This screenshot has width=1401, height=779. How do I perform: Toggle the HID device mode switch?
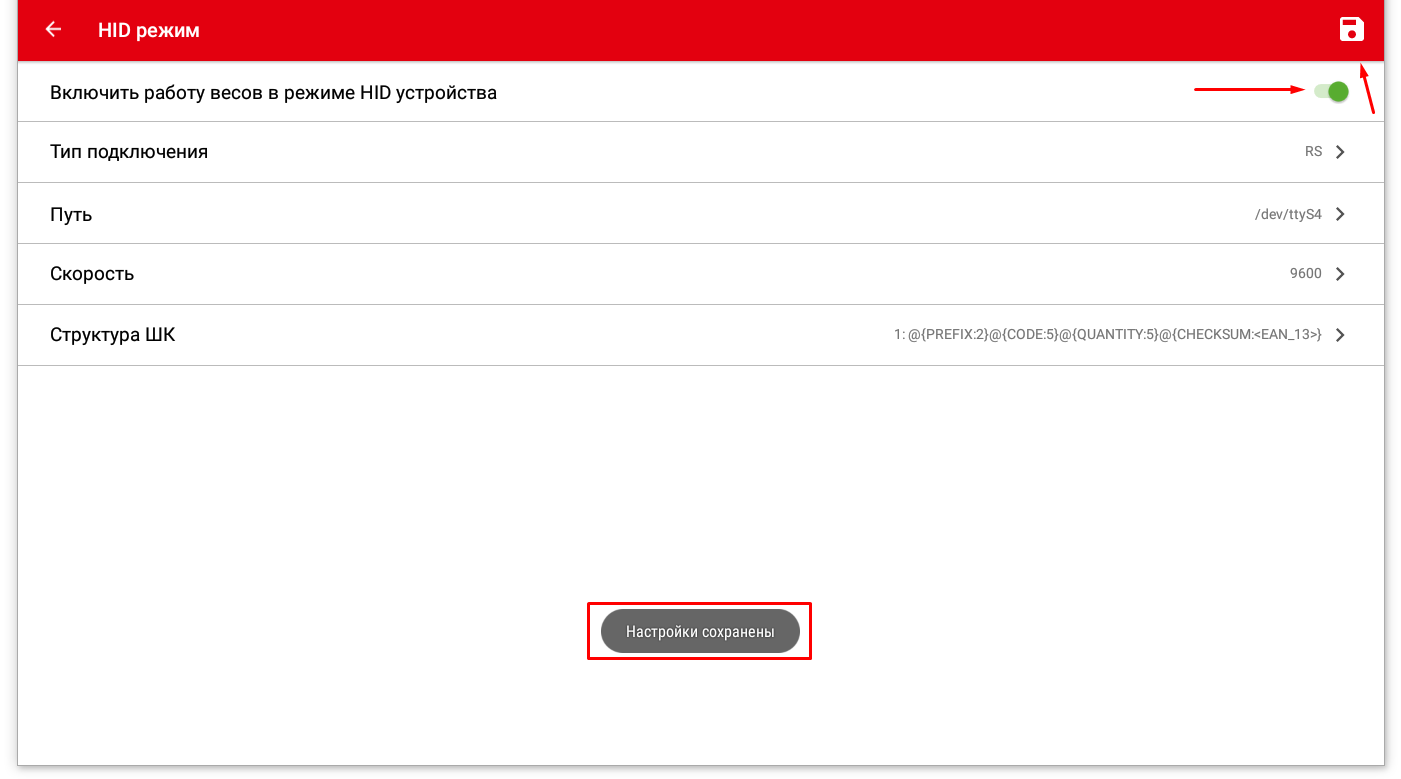(1332, 92)
